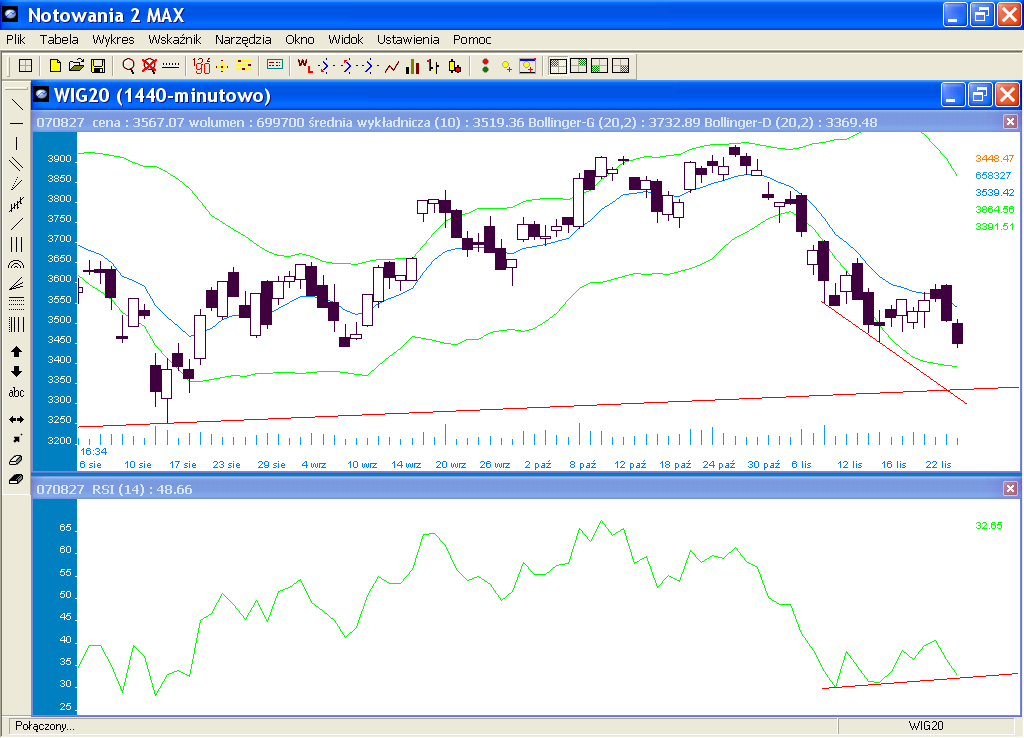Place an up arrow marker tool
Viewport: 1024px width, 738px height.
[16, 351]
